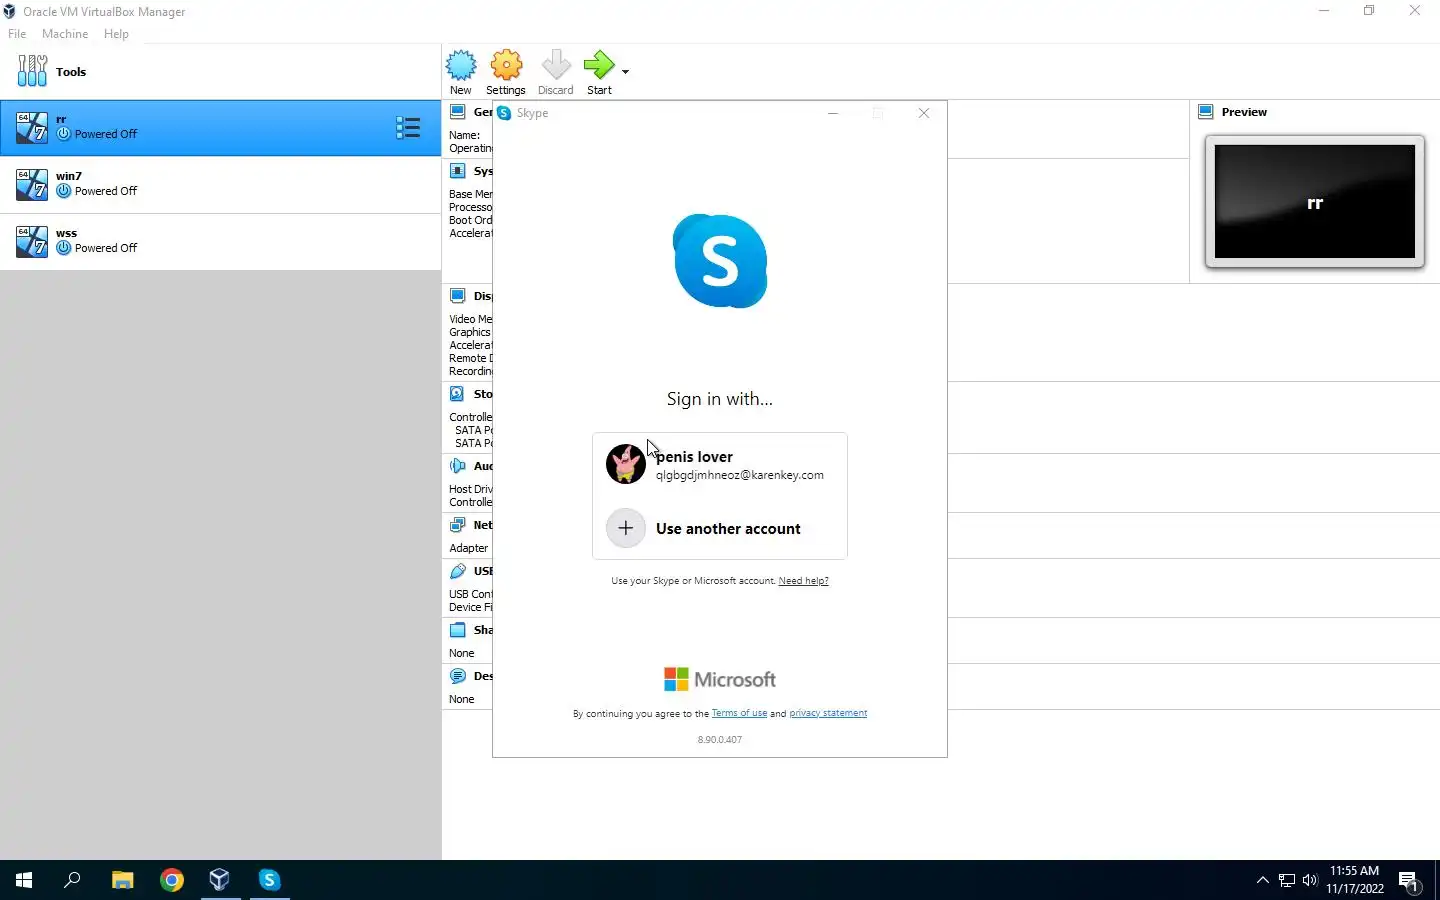The height and width of the screenshot is (900, 1440).
Task: Switch to Skype in the taskbar
Action: pos(269,880)
